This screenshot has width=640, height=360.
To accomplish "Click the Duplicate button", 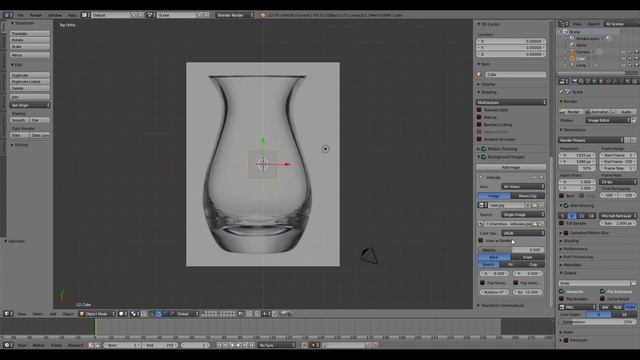I will point(30,75).
